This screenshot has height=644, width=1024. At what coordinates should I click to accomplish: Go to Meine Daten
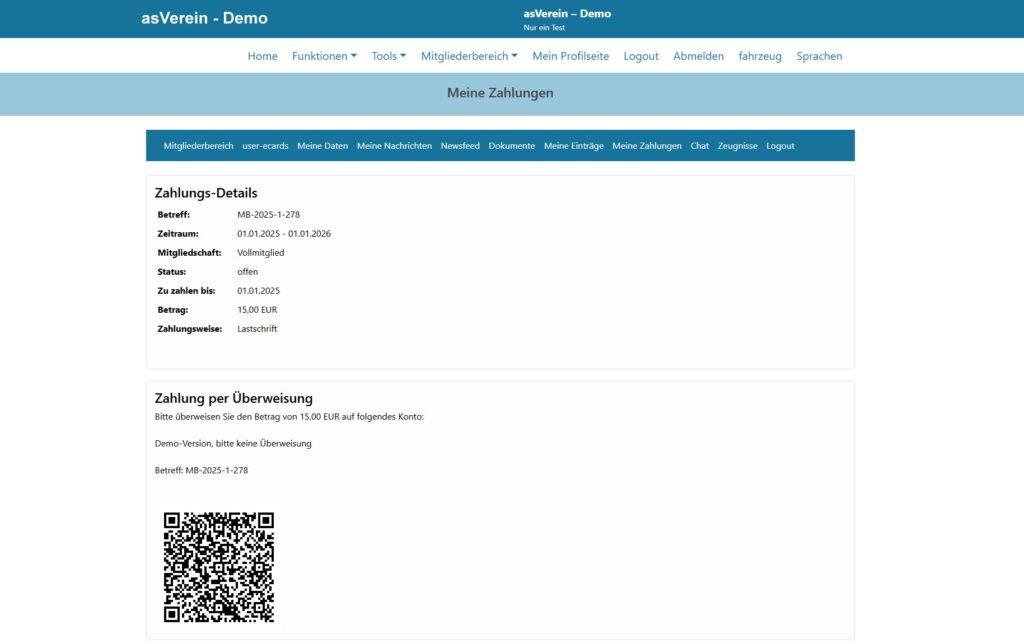(323, 146)
